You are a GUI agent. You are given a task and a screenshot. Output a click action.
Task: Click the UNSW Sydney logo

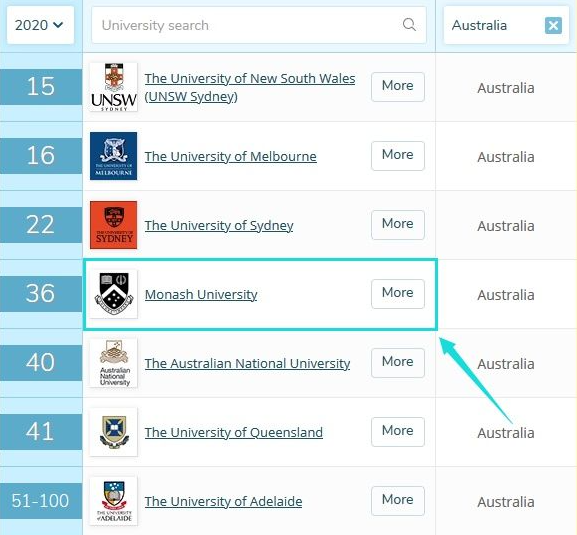pos(114,87)
